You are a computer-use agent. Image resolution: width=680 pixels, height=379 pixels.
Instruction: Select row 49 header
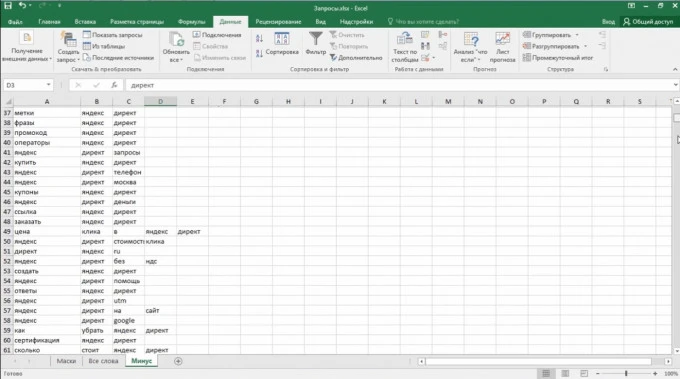pyautogui.click(x=7, y=231)
